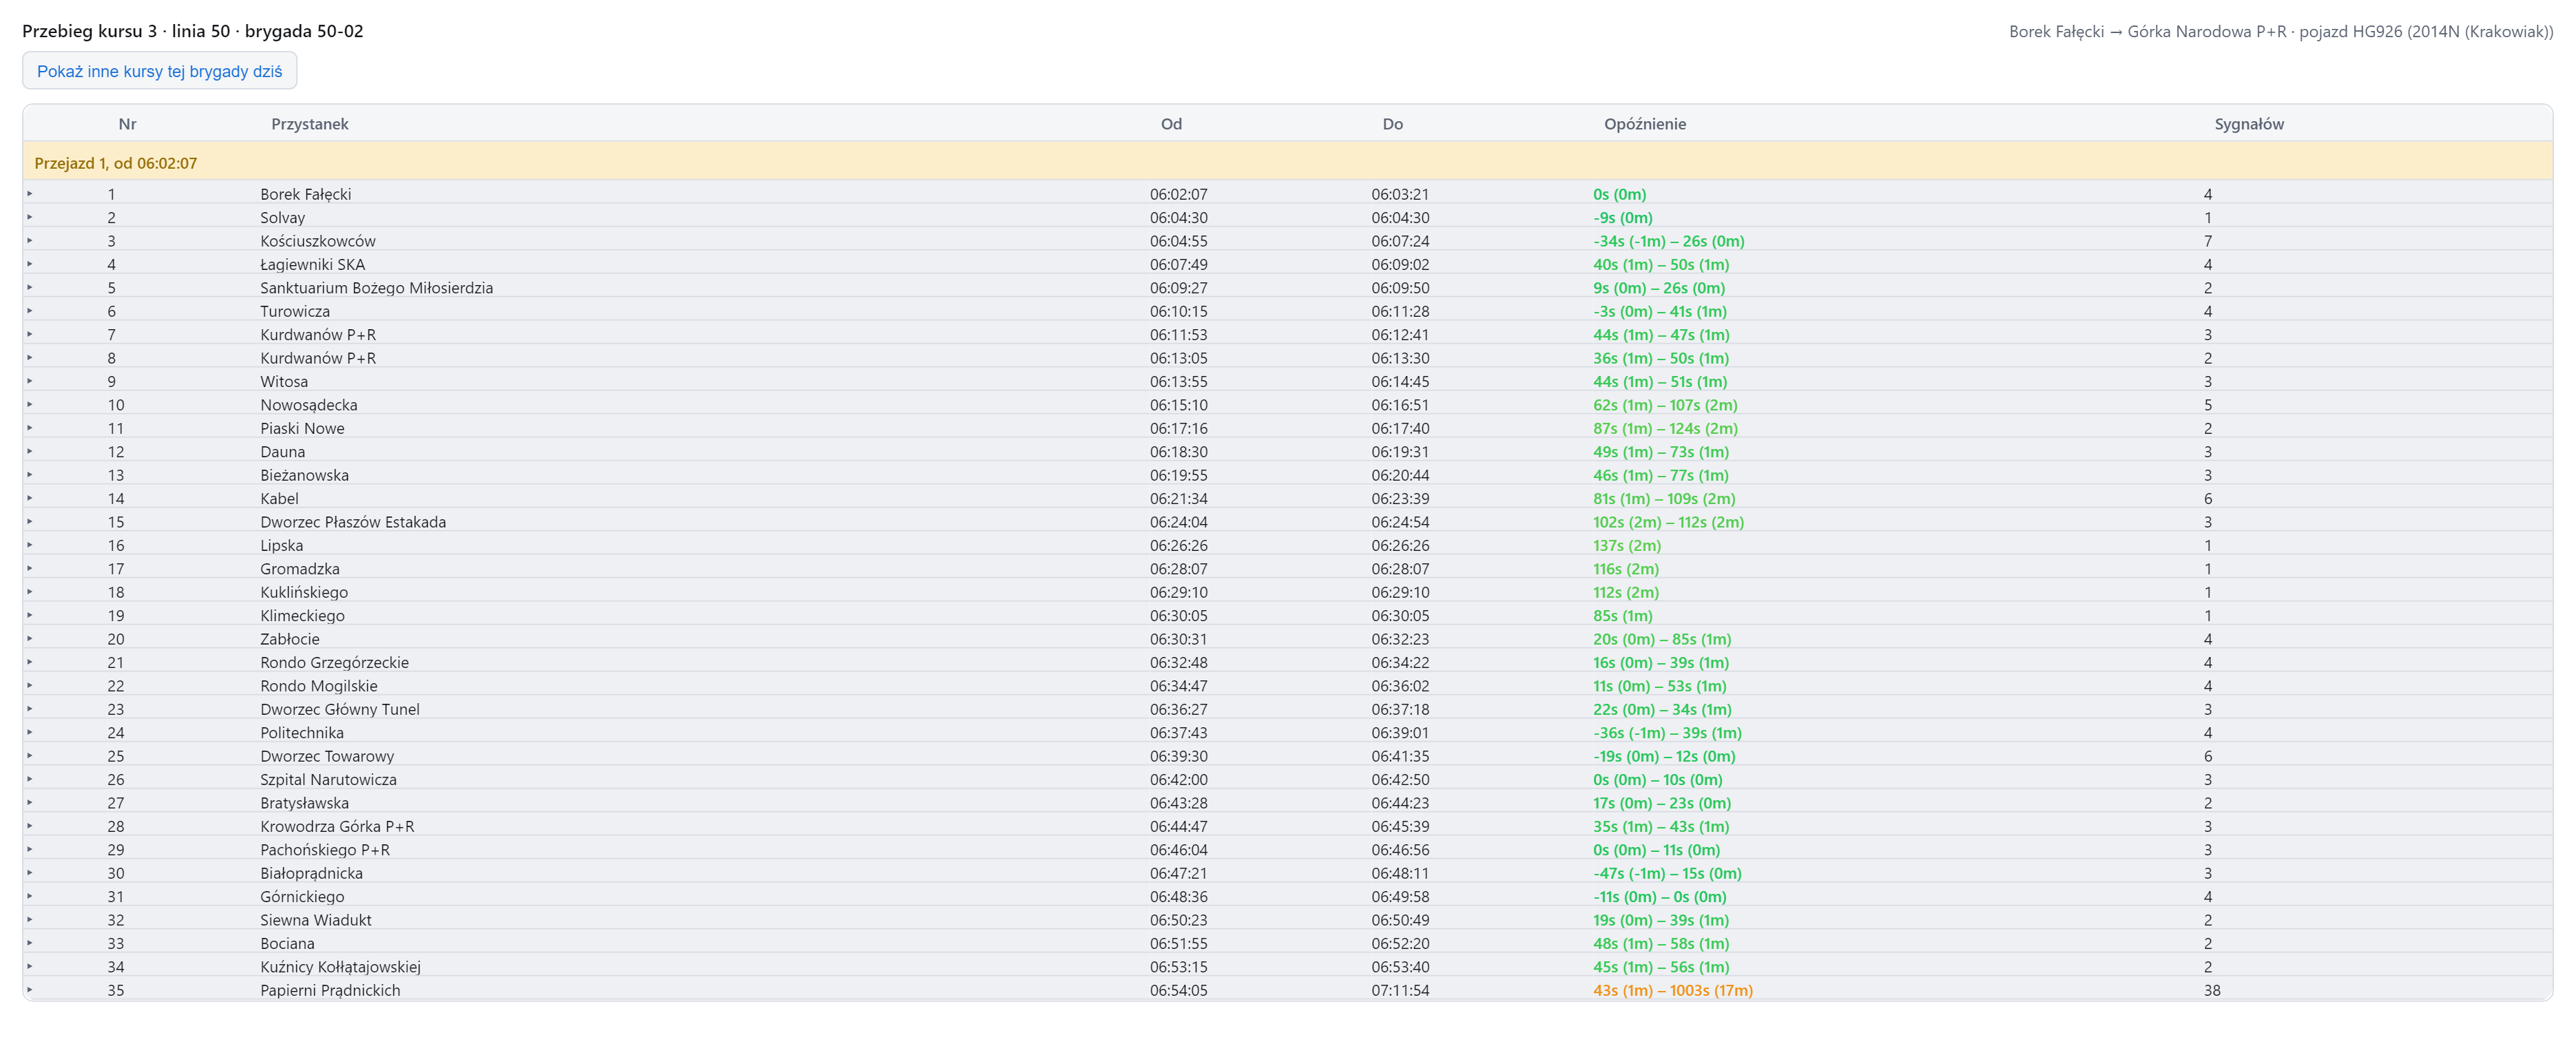Click stop name 'Lipska'
This screenshot has height=1044, width=2576.
pos(282,545)
